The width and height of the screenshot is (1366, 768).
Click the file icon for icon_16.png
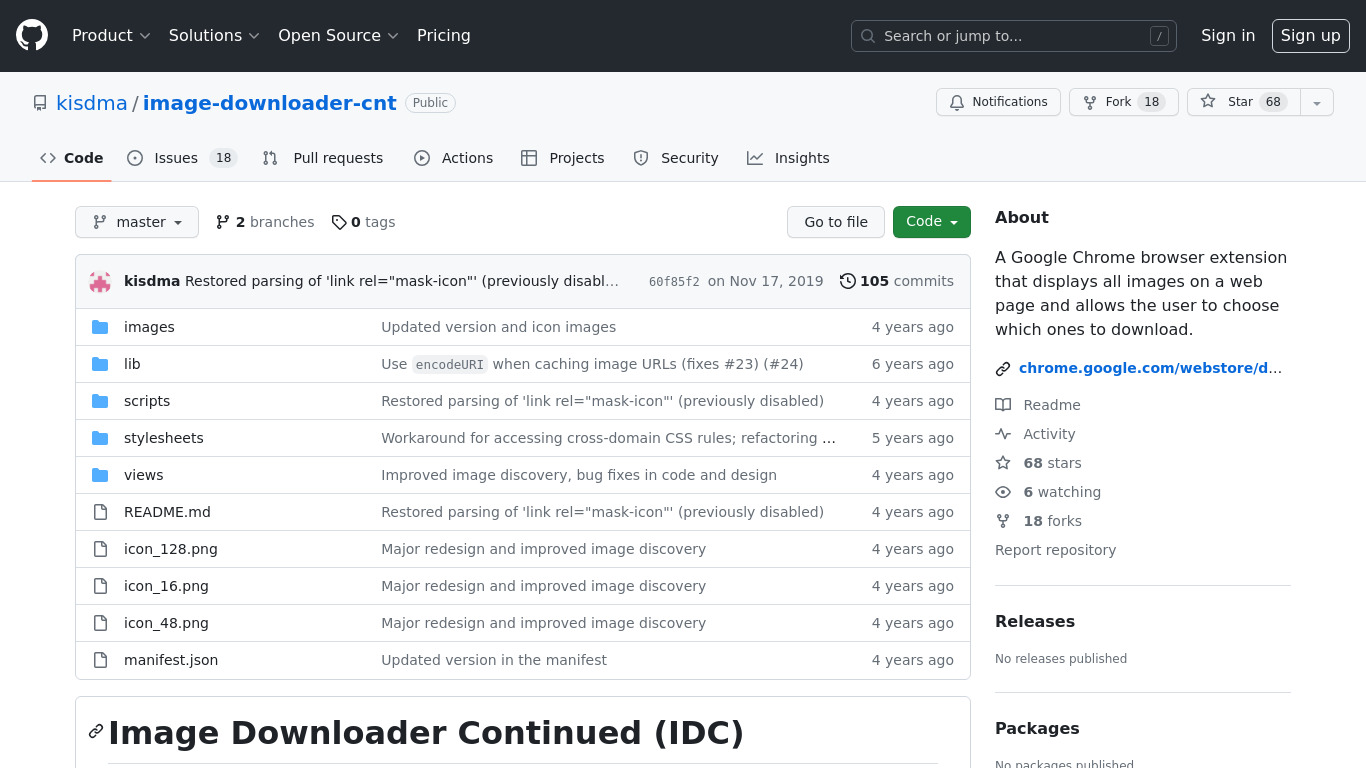(100, 586)
